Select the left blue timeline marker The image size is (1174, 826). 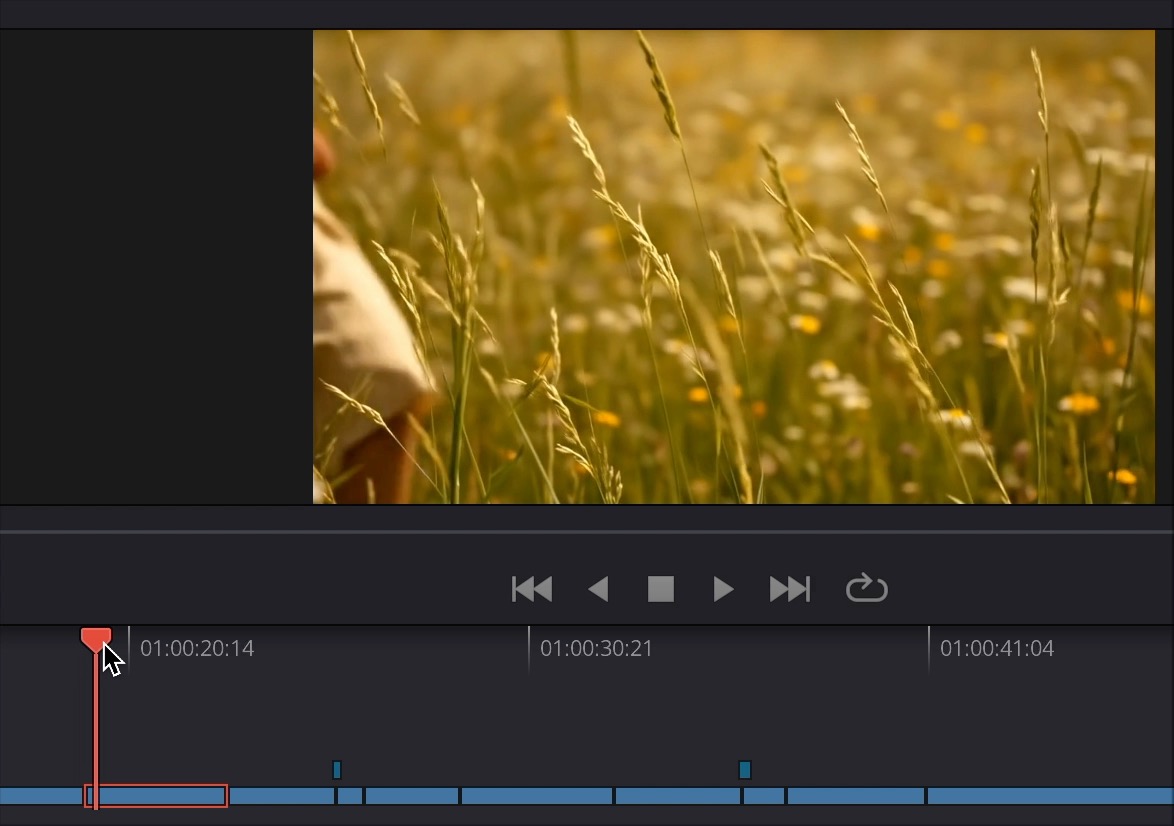(x=337, y=769)
